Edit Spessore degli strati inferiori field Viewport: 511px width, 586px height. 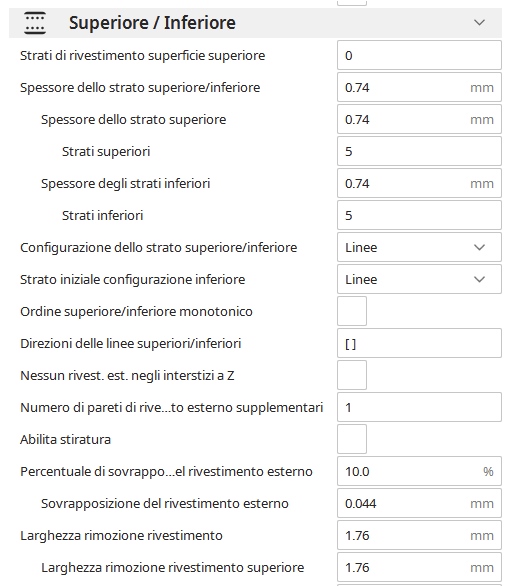click(x=419, y=183)
